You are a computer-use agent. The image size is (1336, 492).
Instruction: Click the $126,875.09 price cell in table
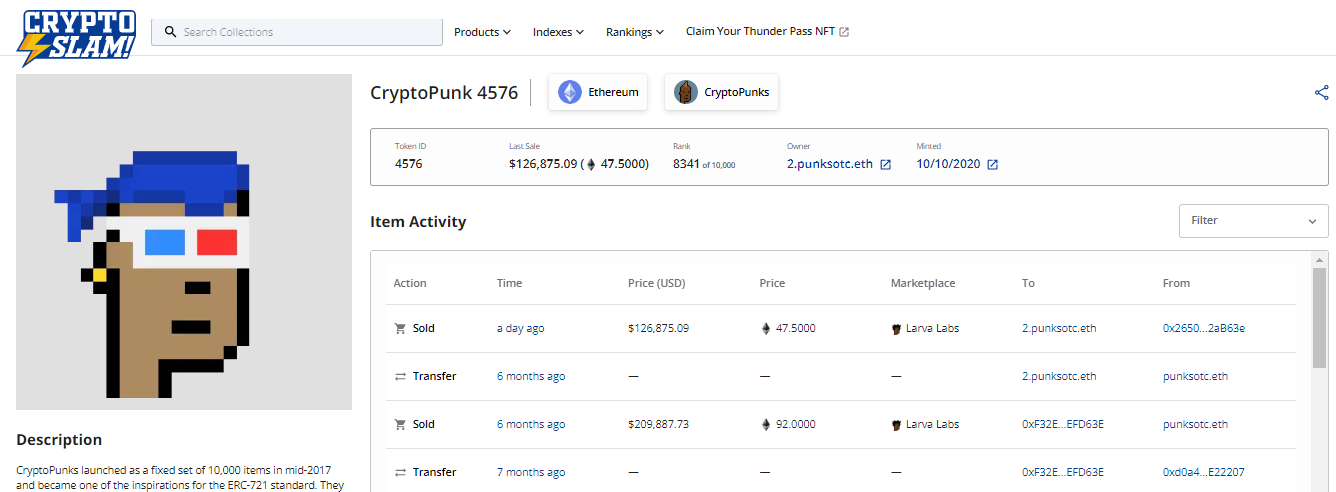click(x=658, y=328)
